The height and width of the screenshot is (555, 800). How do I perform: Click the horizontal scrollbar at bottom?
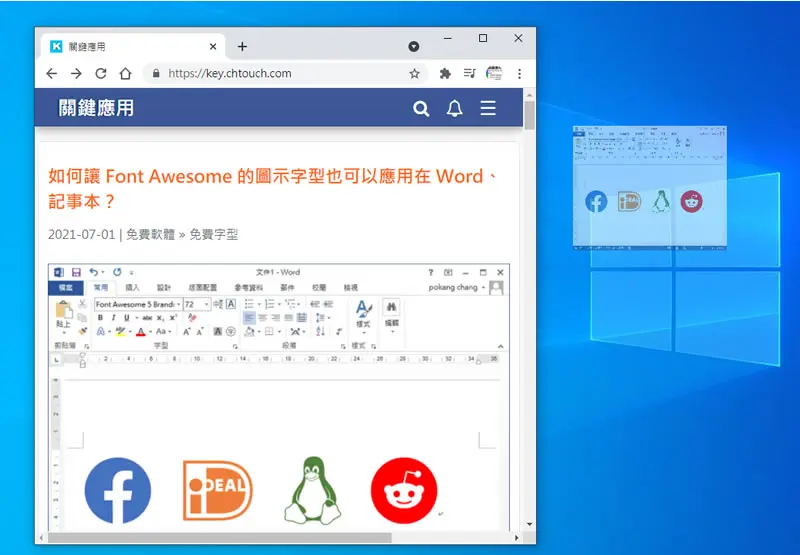(219, 538)
